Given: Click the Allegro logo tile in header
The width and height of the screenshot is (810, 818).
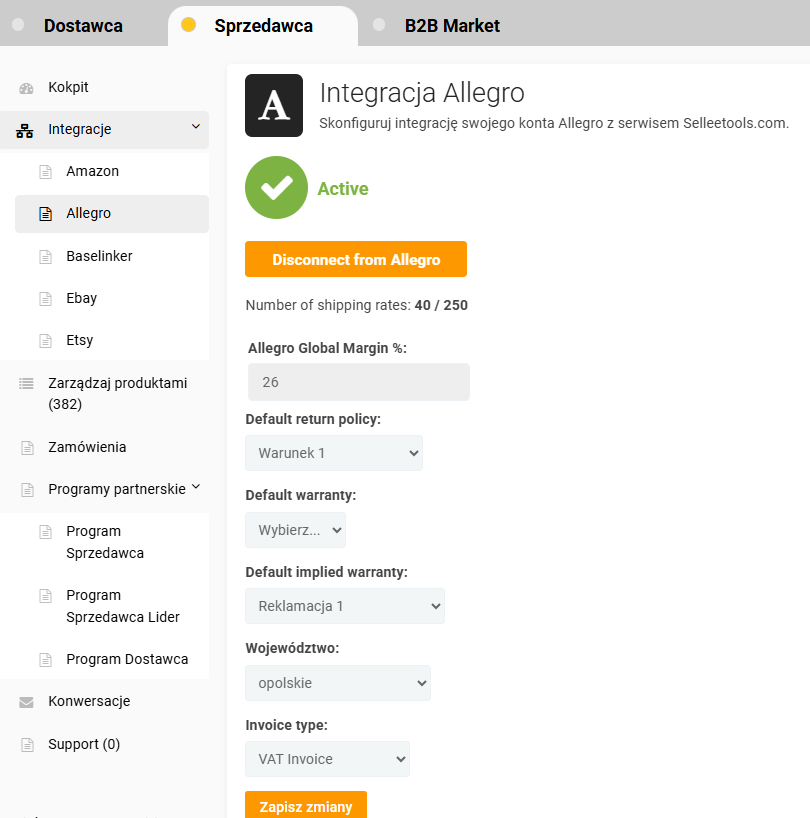Looking at the screenshot, I should (x=274, y=105).
